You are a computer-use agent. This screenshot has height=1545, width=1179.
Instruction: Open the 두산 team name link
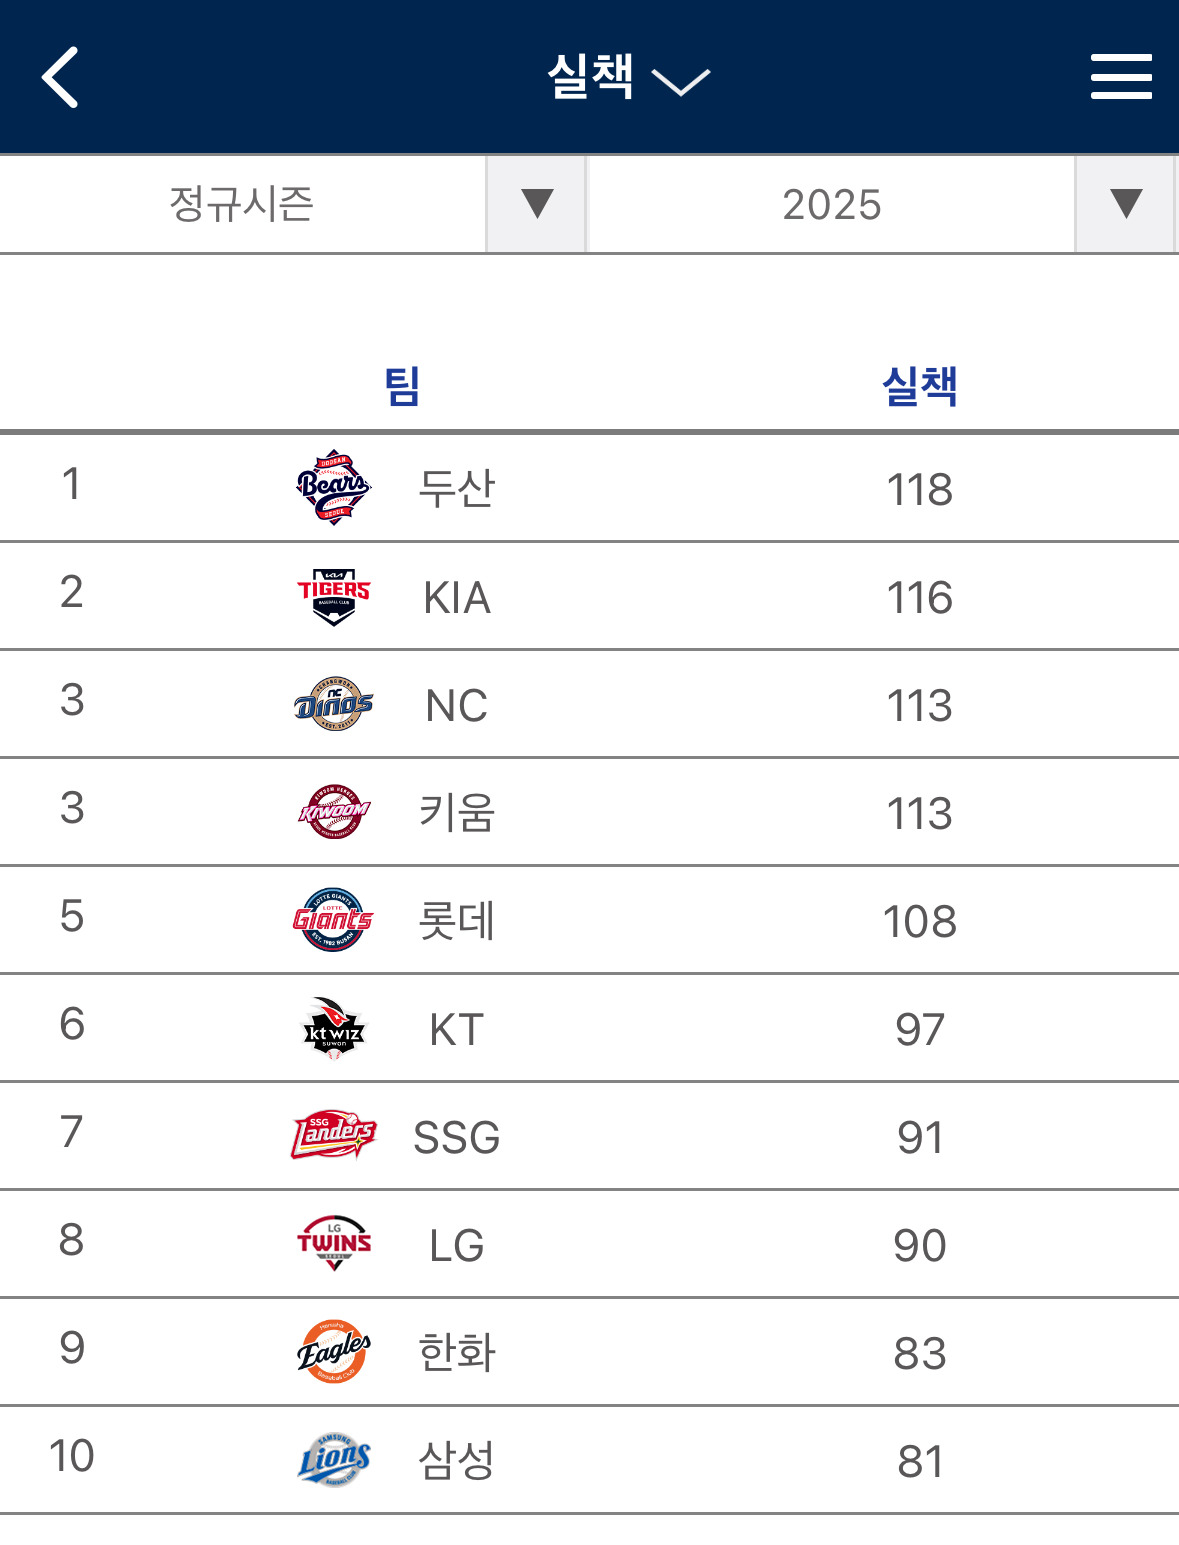(x=456, y=489)
